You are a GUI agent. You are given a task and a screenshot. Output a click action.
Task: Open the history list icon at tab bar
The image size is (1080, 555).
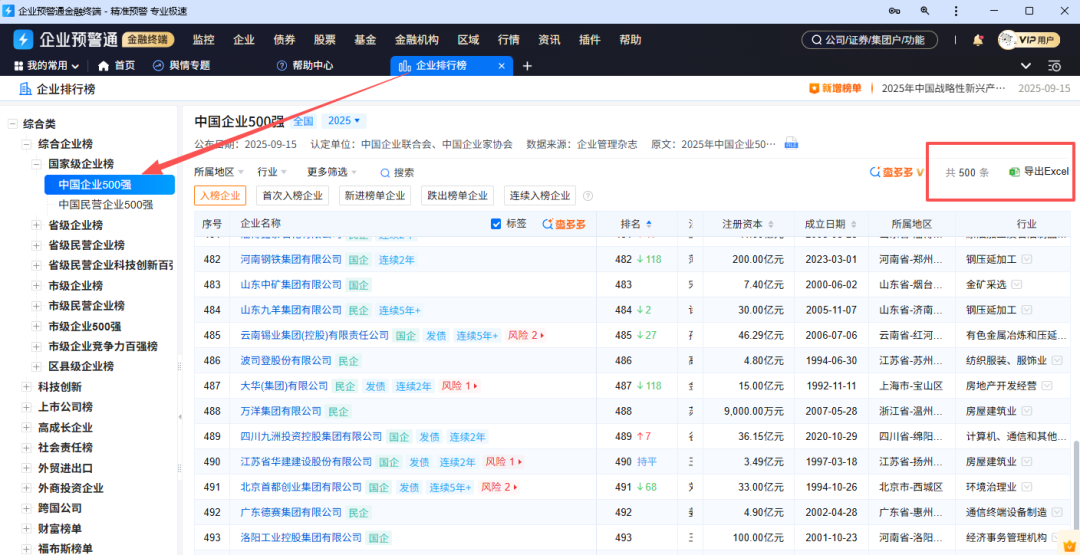pos(1055,66)
